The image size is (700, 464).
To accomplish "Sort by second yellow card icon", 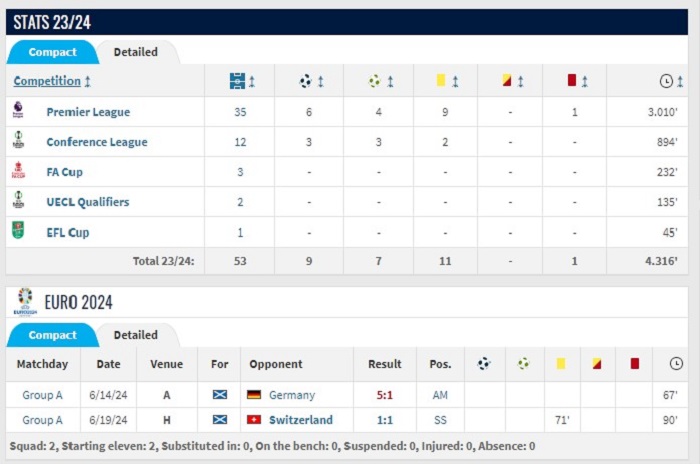I will click(506, 80).
